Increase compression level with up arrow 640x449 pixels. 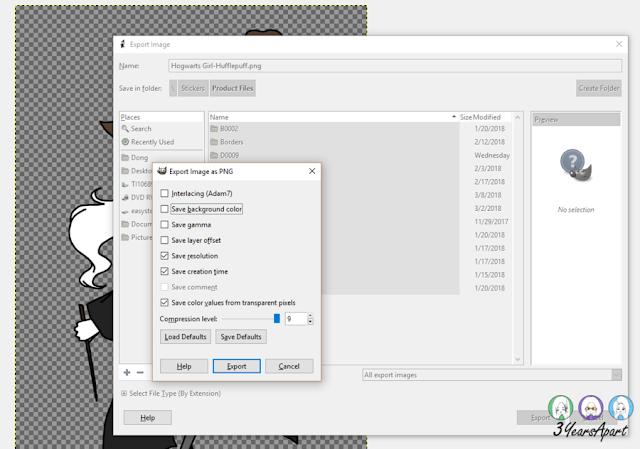[x=310, y=316]
